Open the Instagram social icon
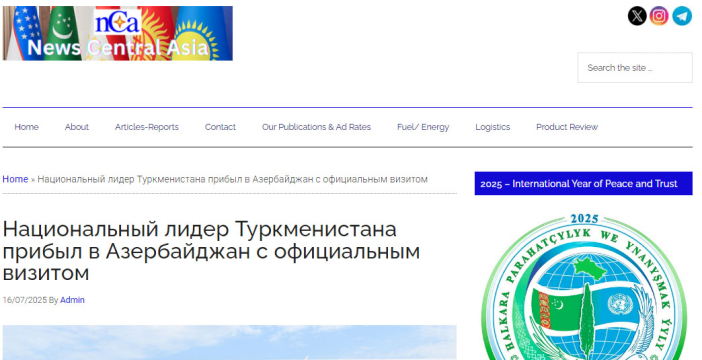Viewport: 702px width, 360px height. click(x=659, y=16)
